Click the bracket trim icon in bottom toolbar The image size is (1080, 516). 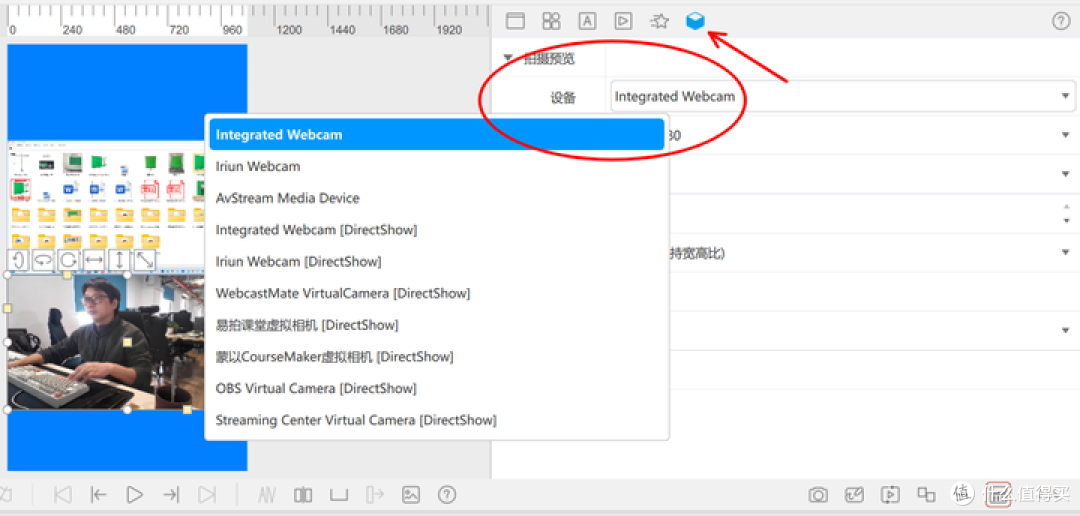pos(339,494)
